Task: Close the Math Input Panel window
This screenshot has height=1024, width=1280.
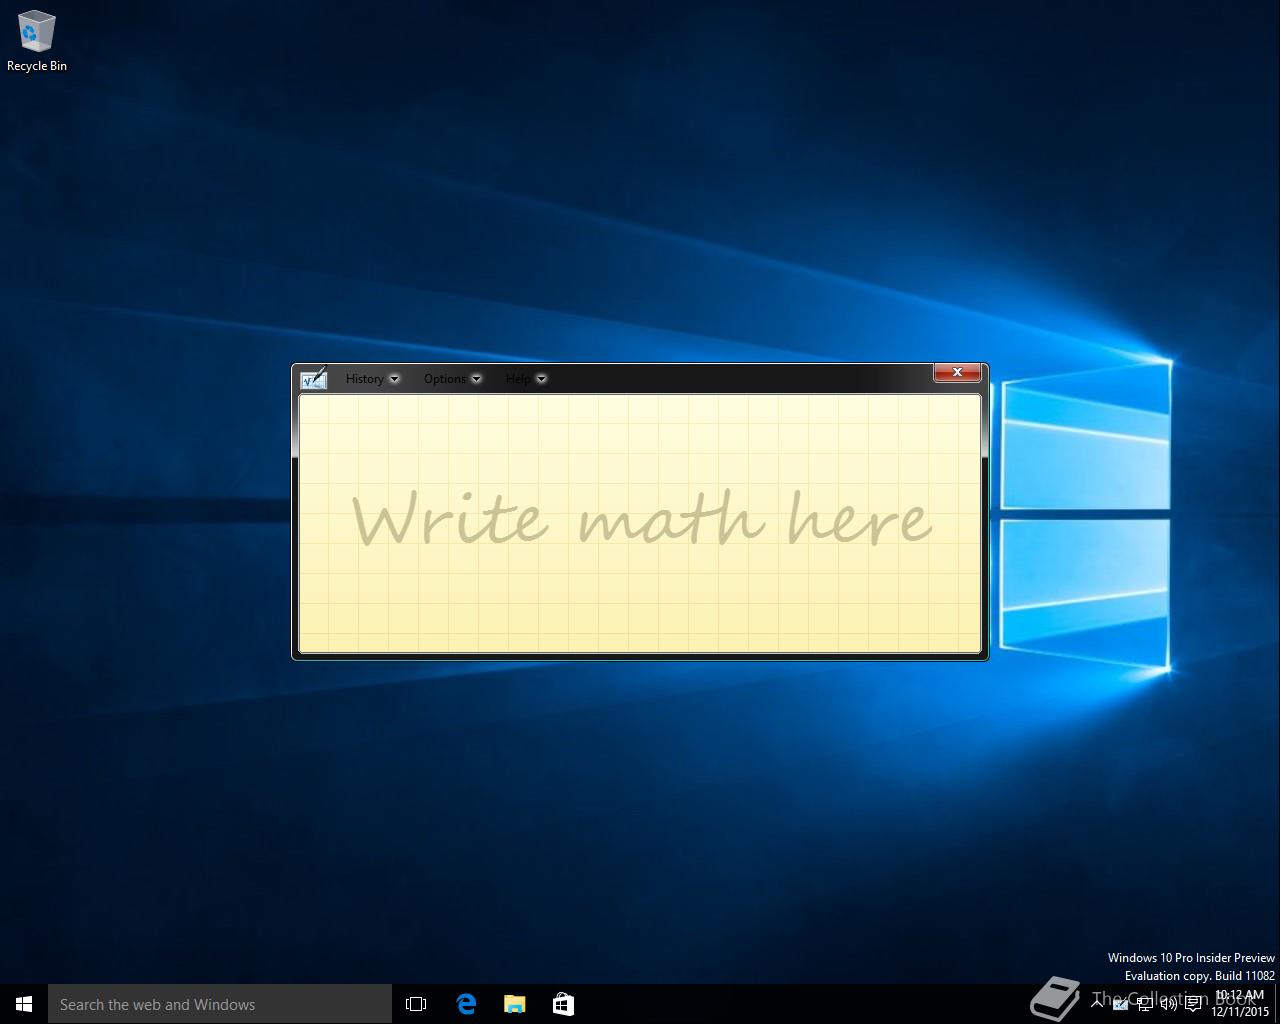Action: (957, 372)
